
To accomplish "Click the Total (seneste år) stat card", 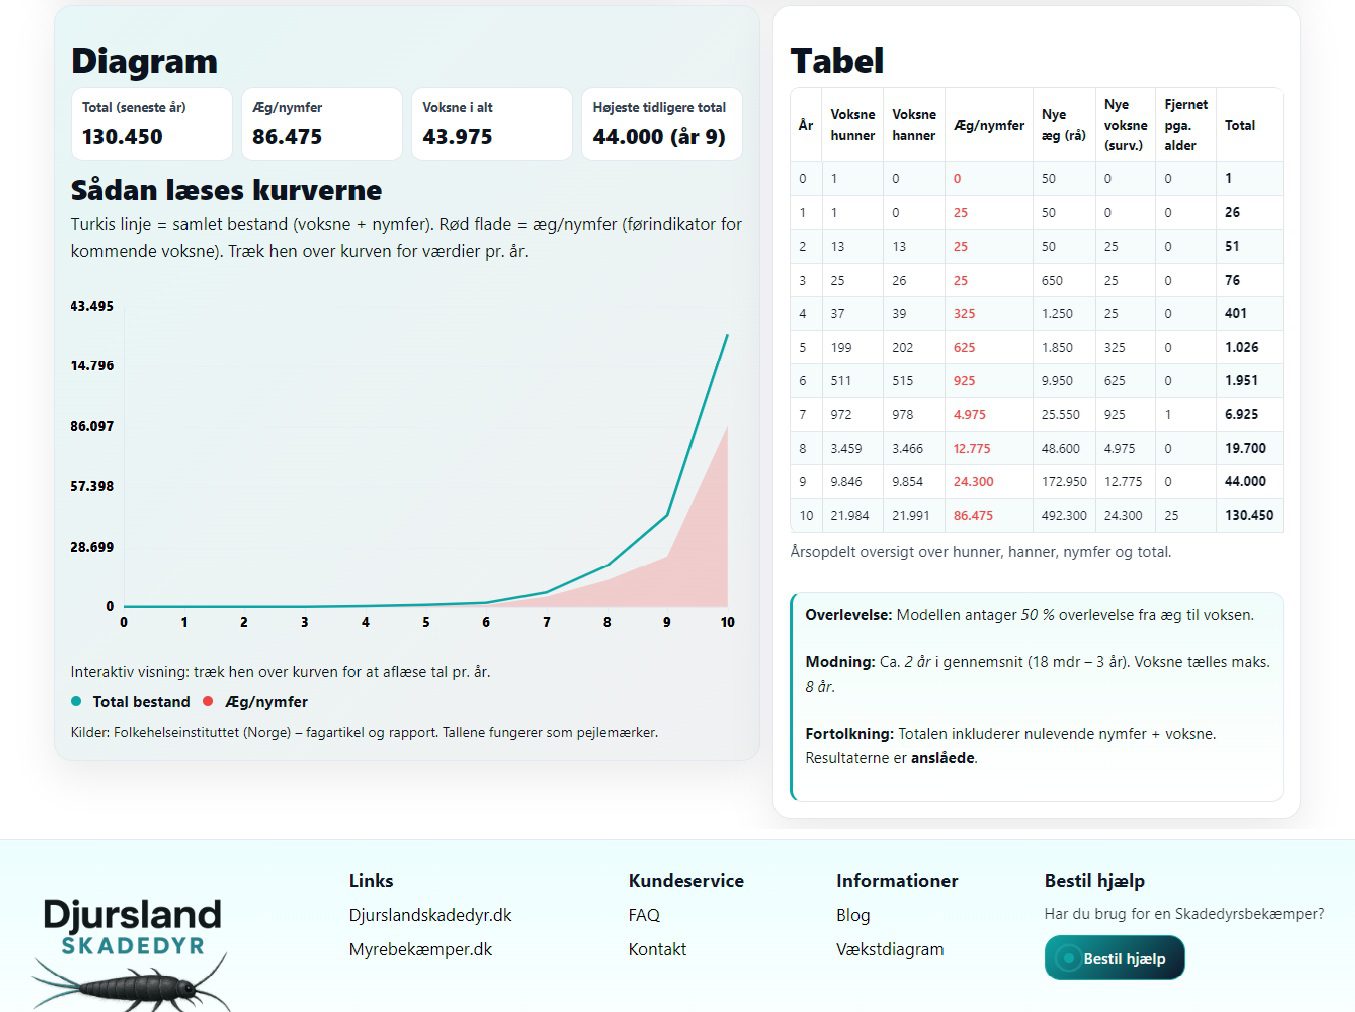I will (x=152, y=123).
